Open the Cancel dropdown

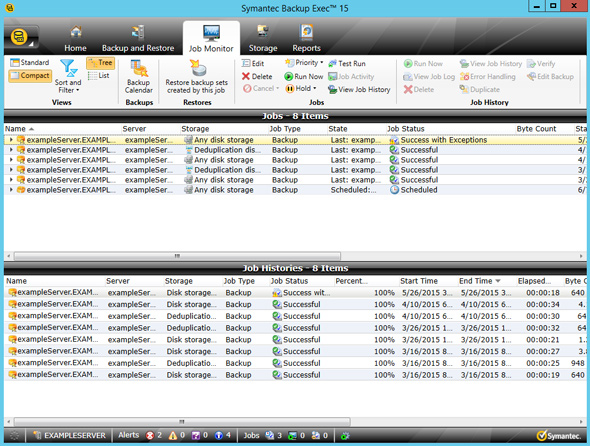(261, 88)
